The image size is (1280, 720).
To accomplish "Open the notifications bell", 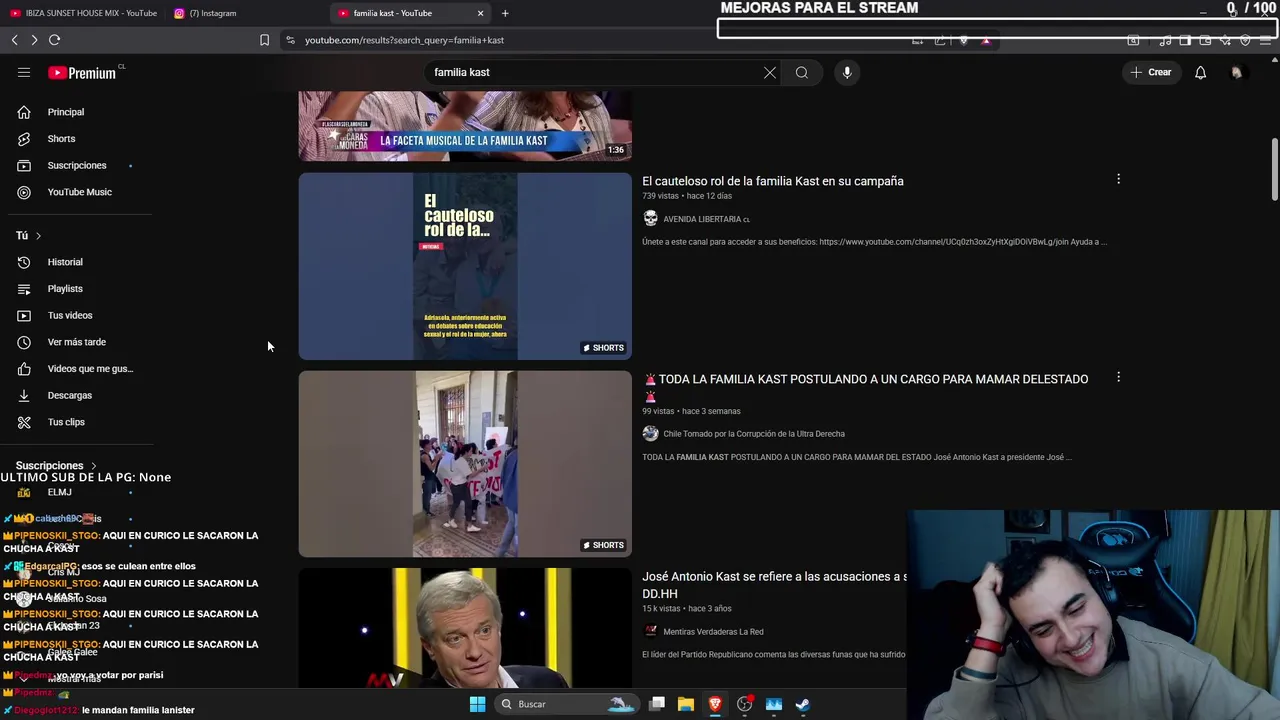I will click(x=1201, y=72).
